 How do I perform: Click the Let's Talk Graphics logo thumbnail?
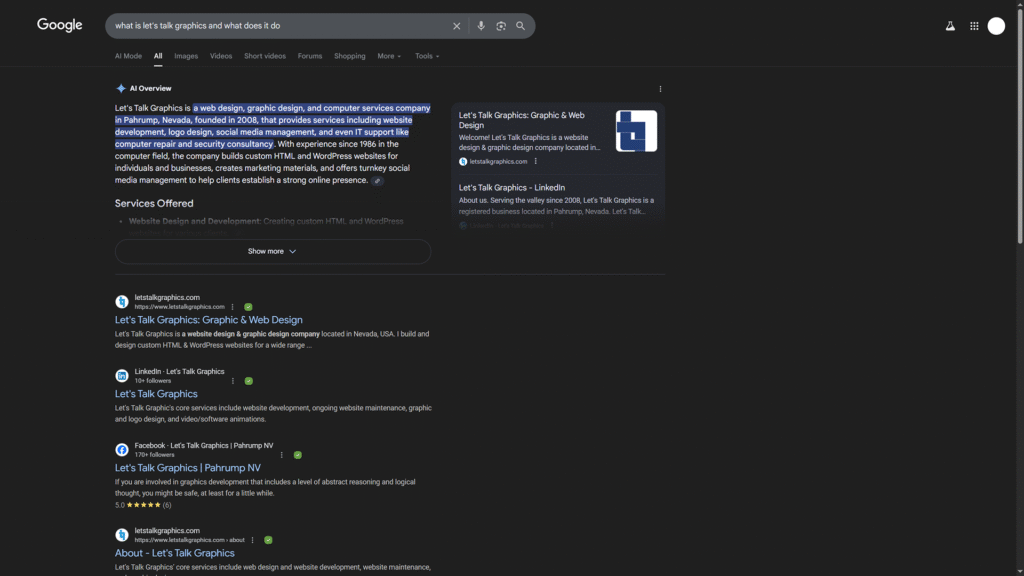pos(636,131)
